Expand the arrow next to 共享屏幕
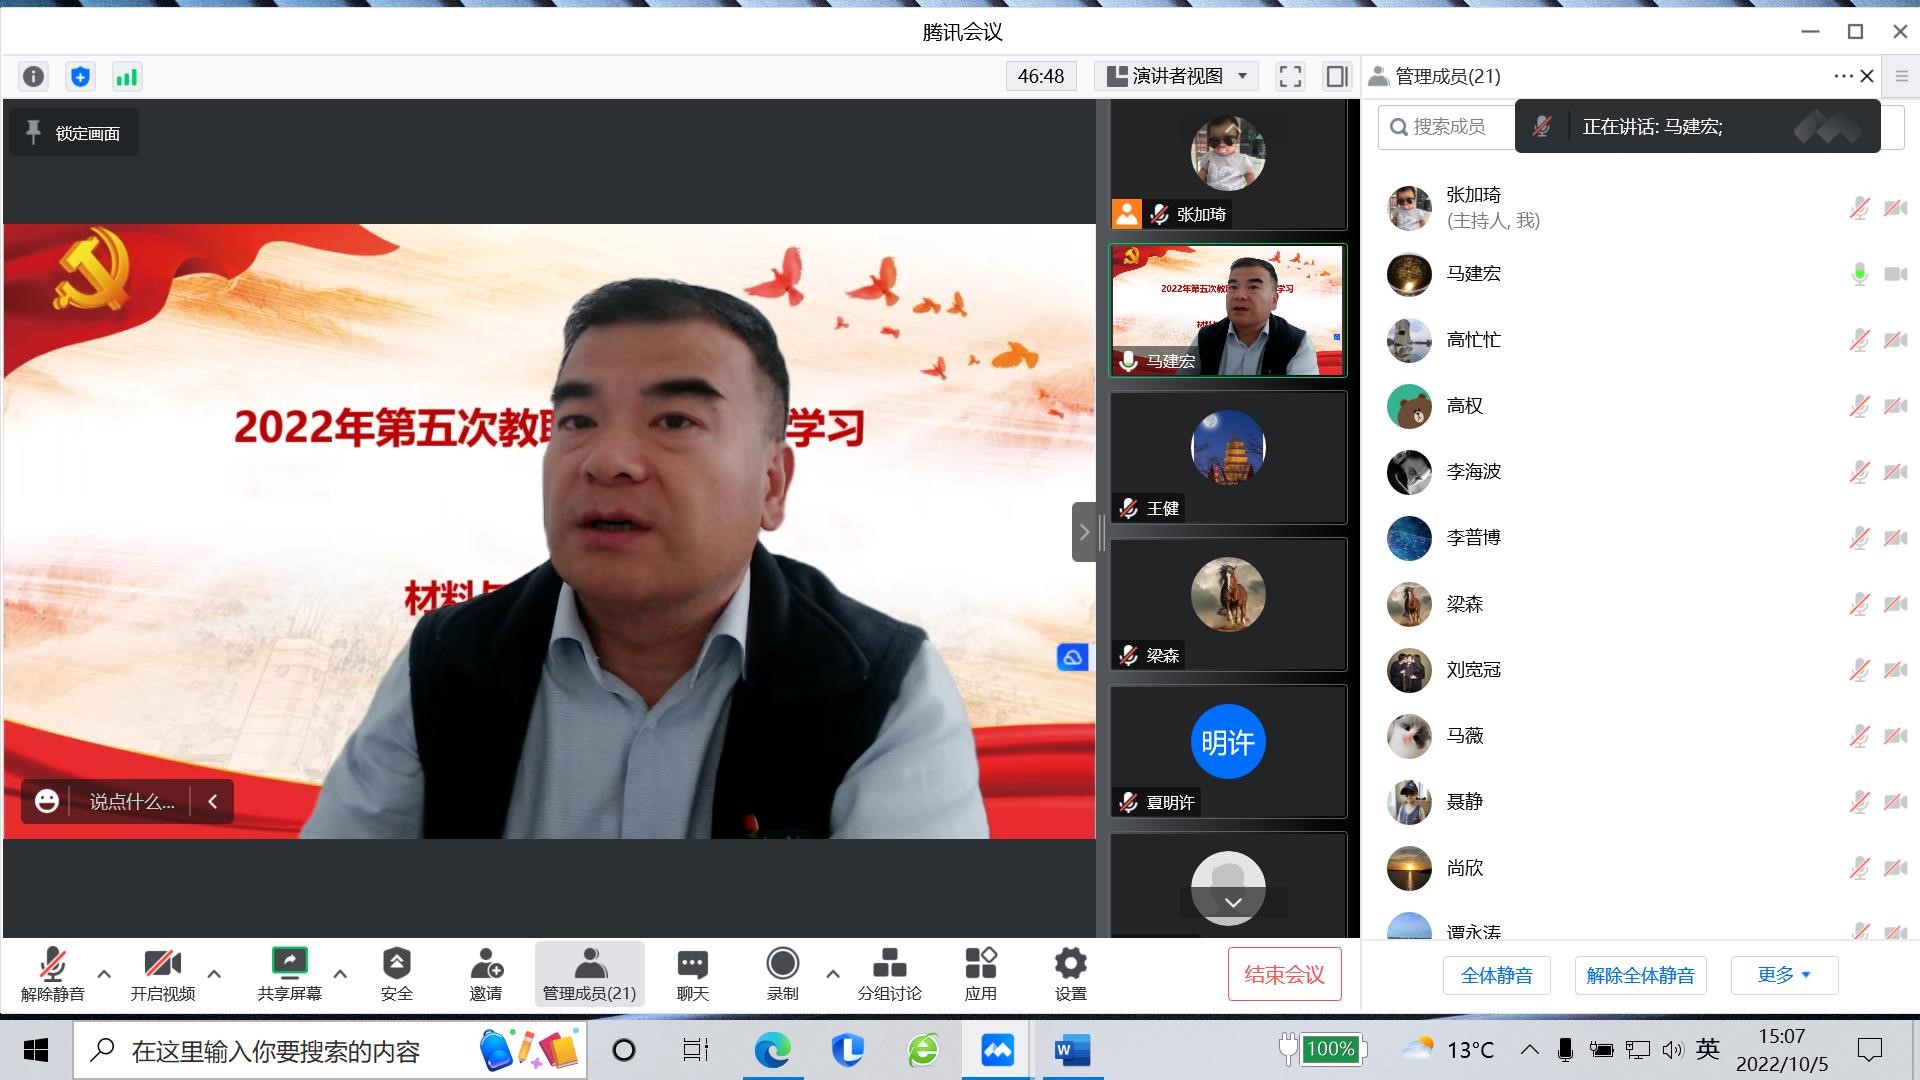Screen dimensions: 1920x1080 (340, 974)
